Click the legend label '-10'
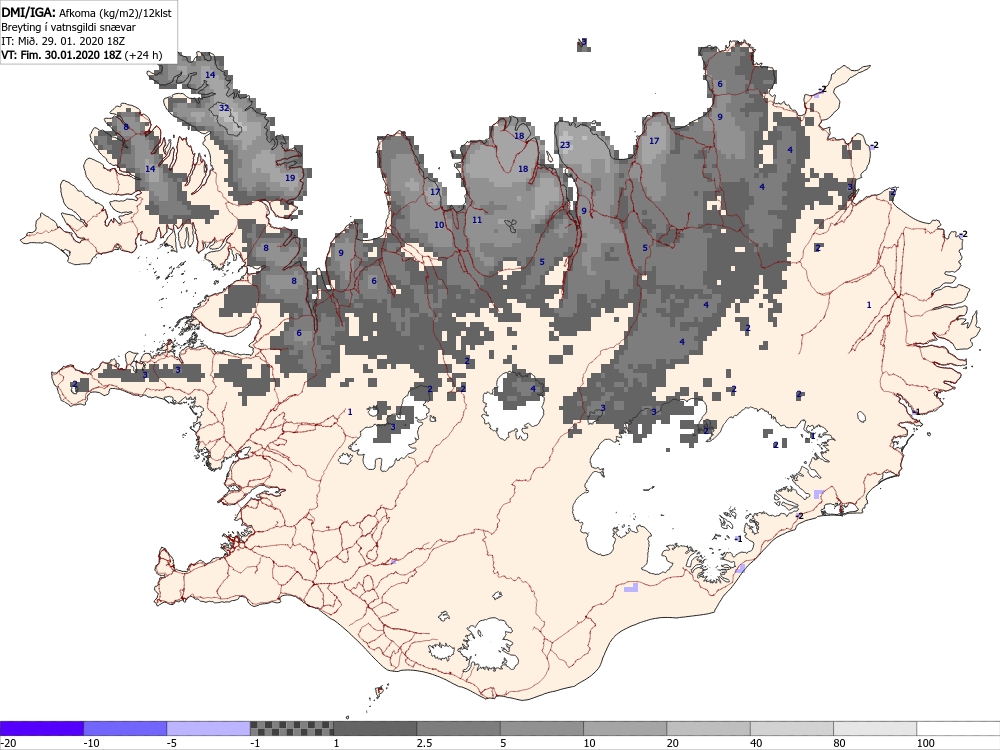Viewport: 1000px width, 750px height. (92, 743)
